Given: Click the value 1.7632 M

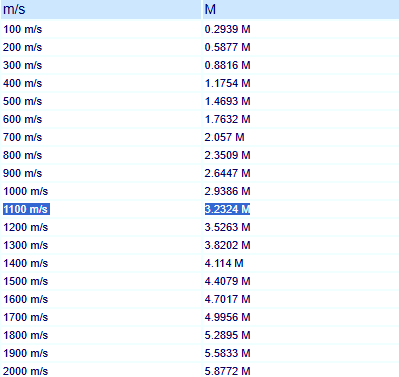Looking at the screenshot, I should (x=227, y=119).
